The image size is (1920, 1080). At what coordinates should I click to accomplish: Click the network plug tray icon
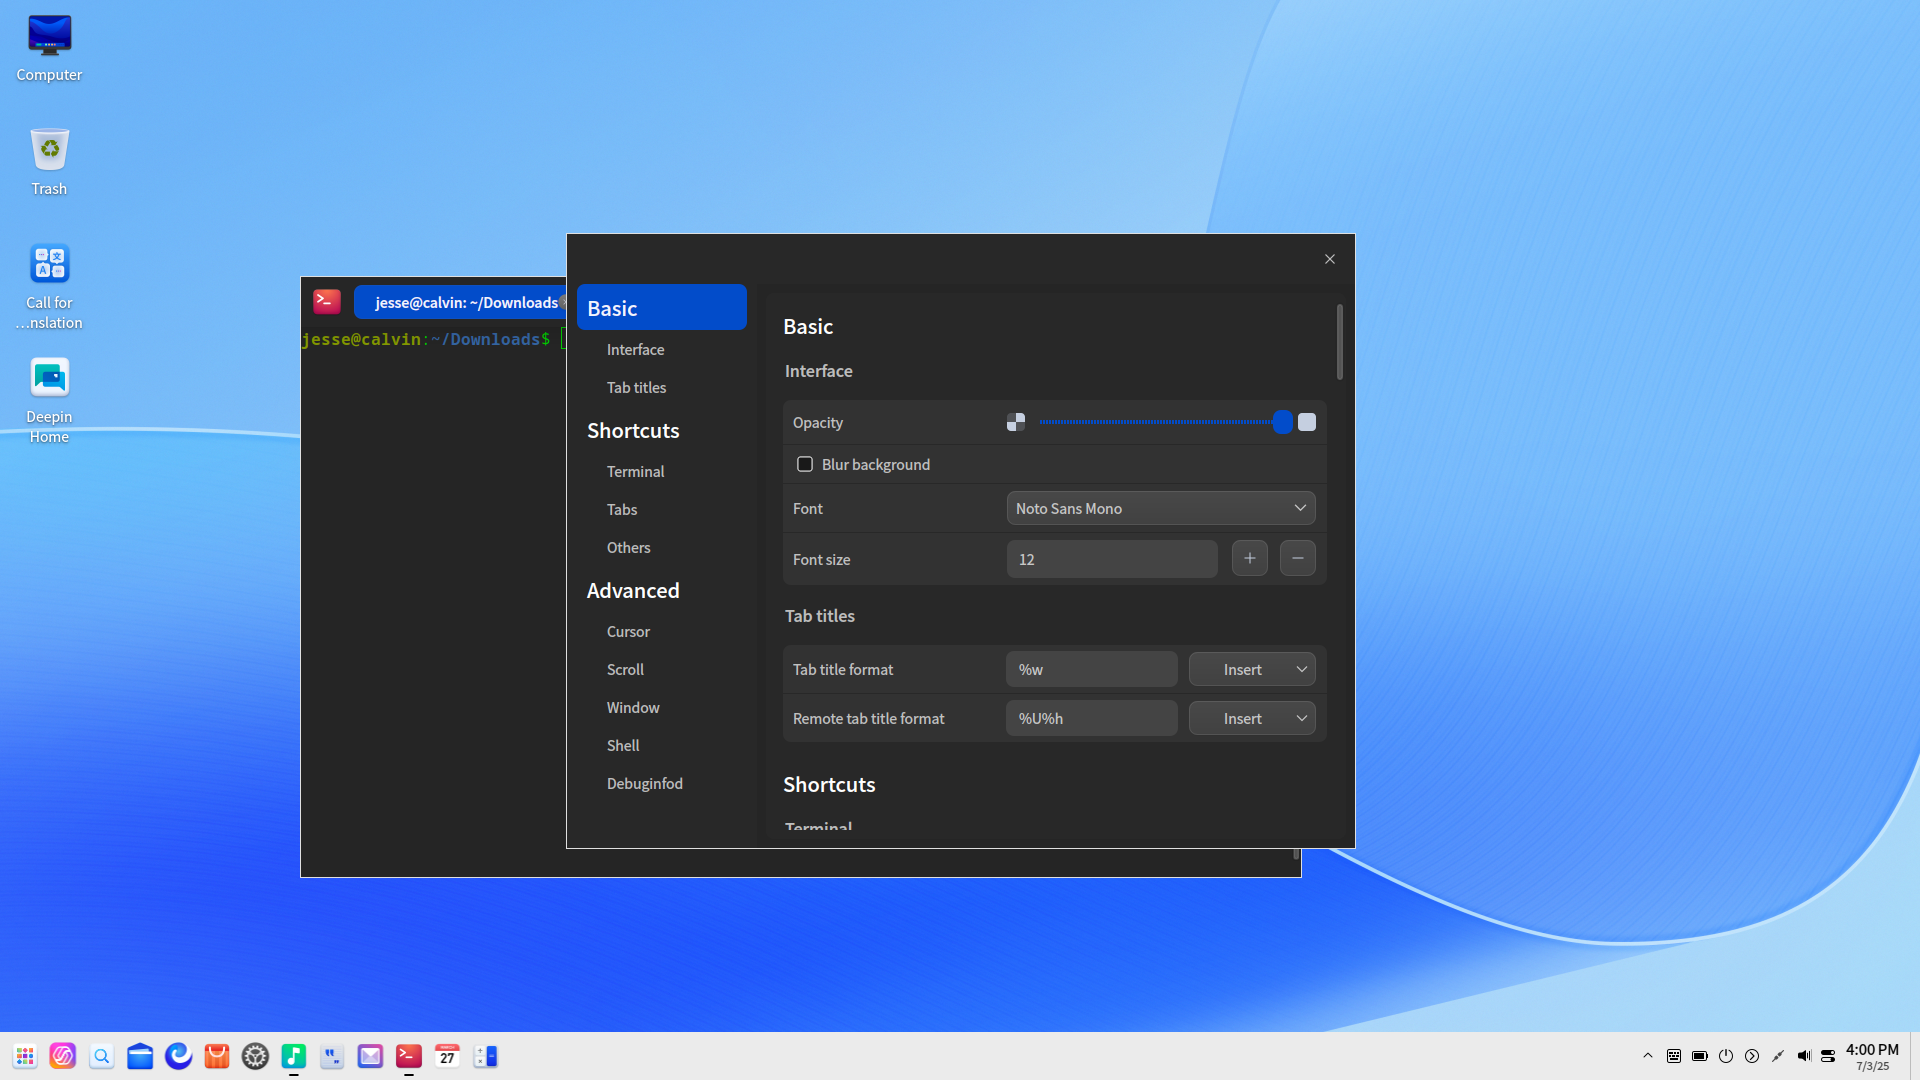[1778, 1056]
